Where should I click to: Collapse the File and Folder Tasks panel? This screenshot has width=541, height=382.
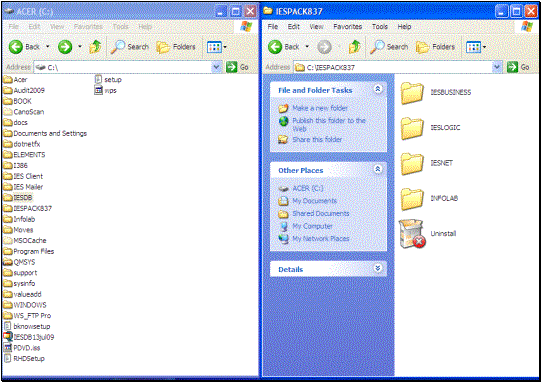(378, 89)
